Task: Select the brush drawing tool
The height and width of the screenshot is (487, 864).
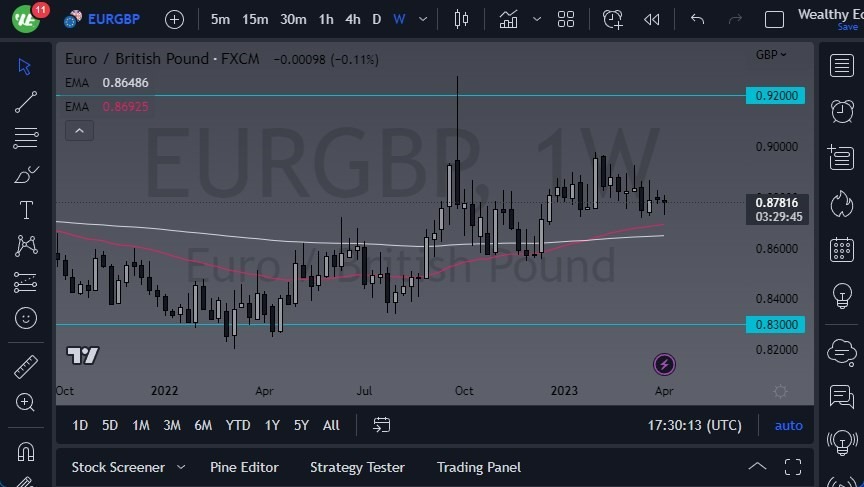Action: point(26,174)
